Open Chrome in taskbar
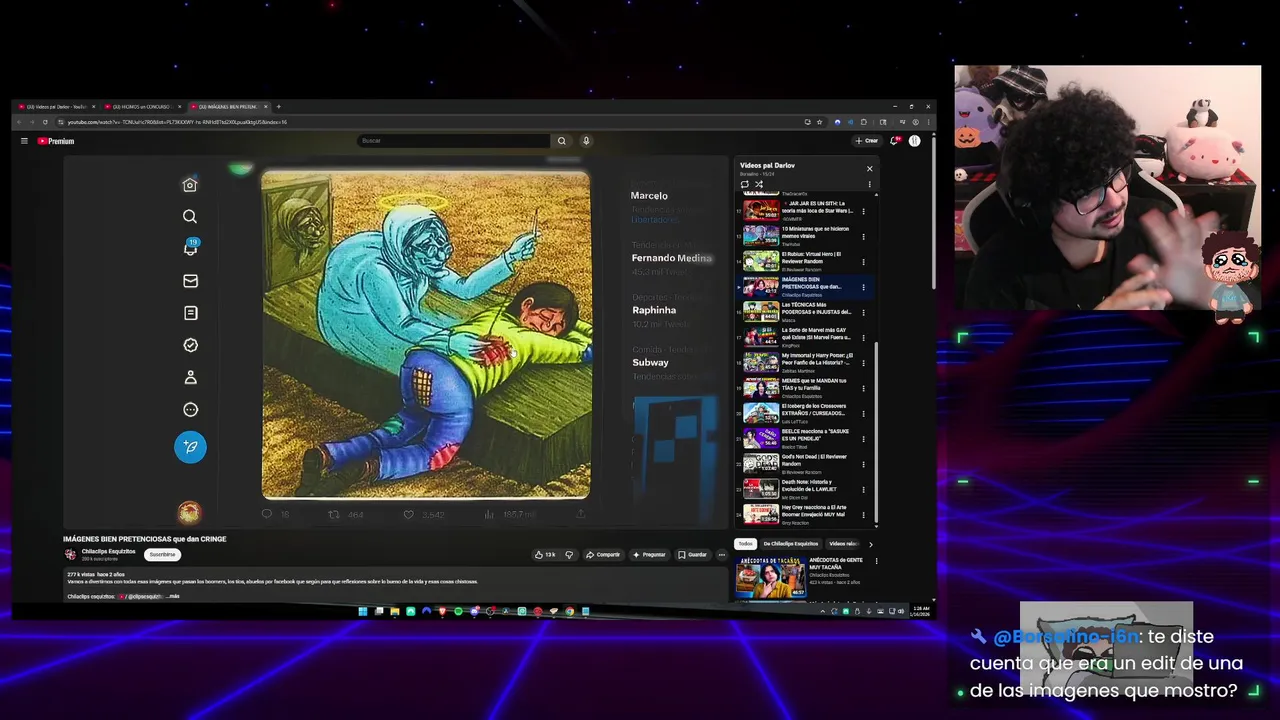Image resolution: width=1280 pixels, height=720 pixels. [x=569, y=611]
